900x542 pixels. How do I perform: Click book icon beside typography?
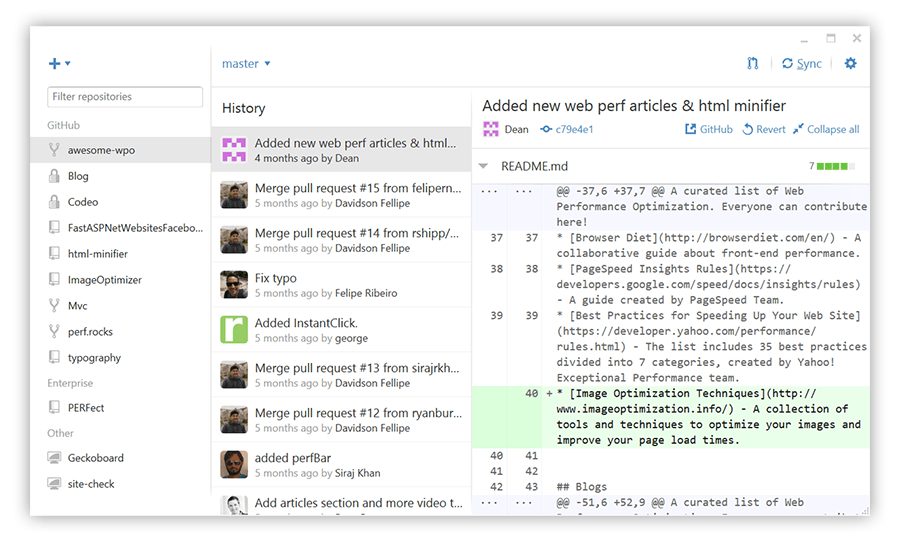pyautogui.click(x=54, y=357)
